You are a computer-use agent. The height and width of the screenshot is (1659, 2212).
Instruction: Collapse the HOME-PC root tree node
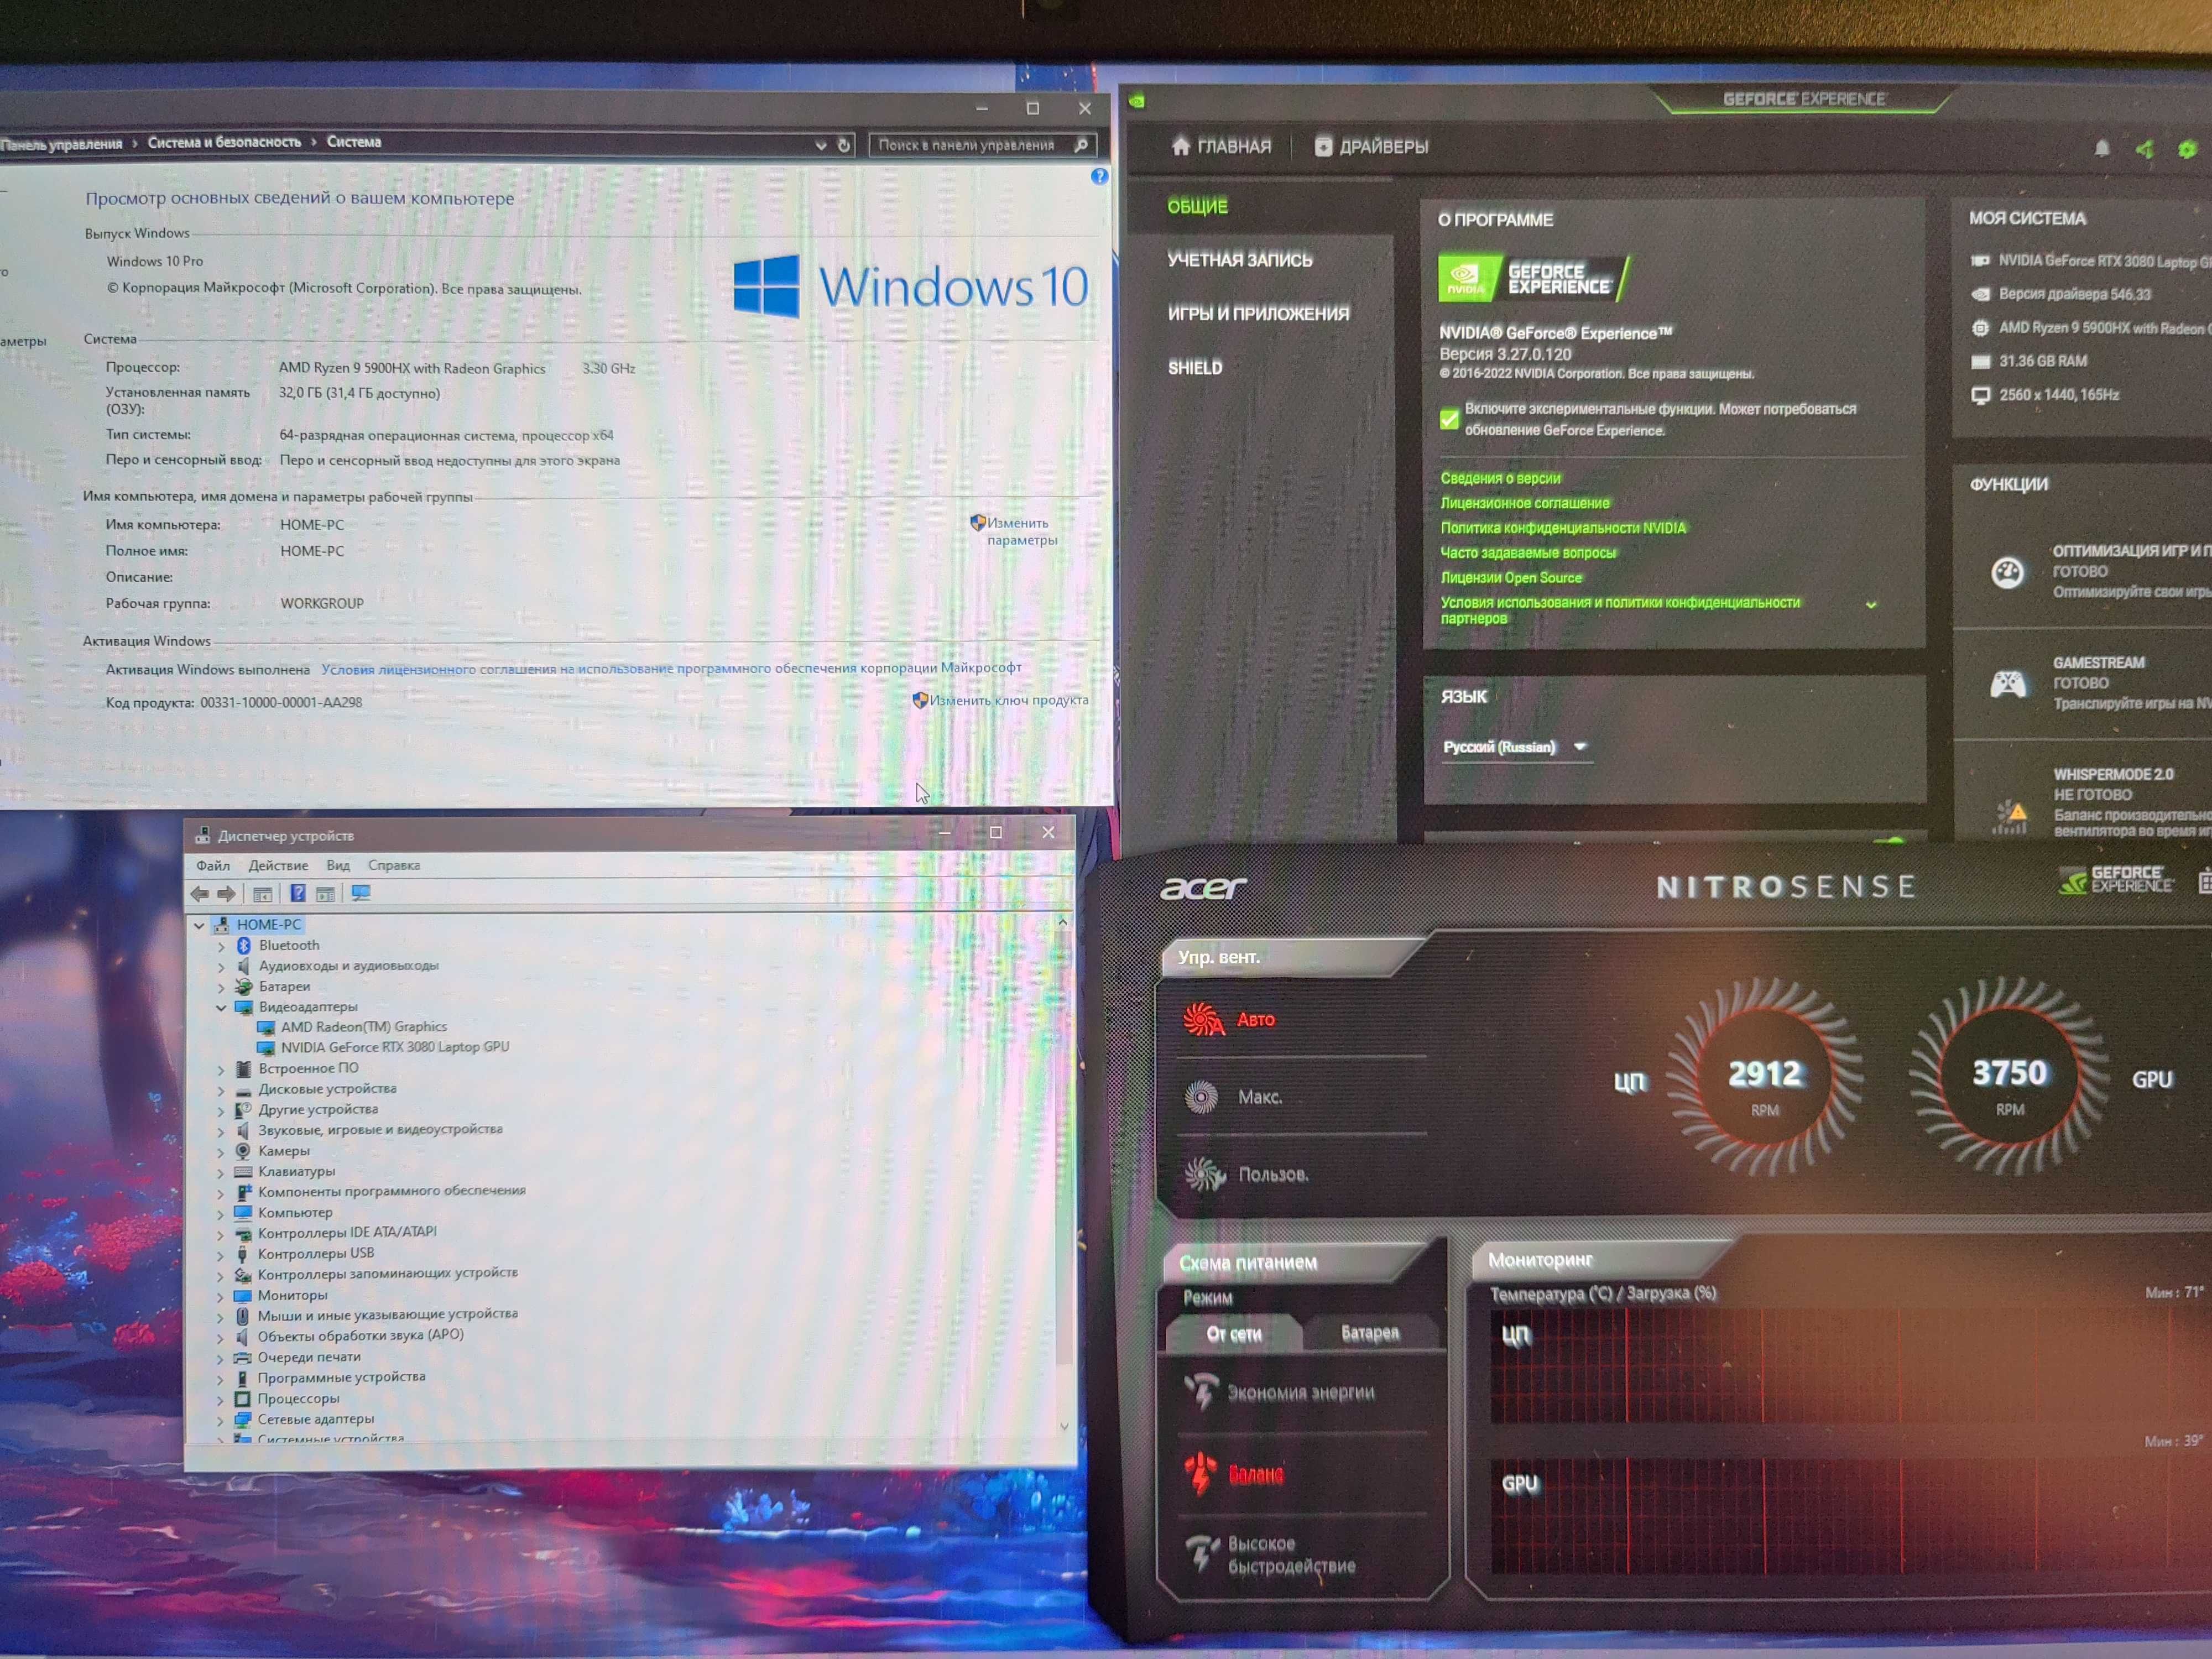[199, 925]
